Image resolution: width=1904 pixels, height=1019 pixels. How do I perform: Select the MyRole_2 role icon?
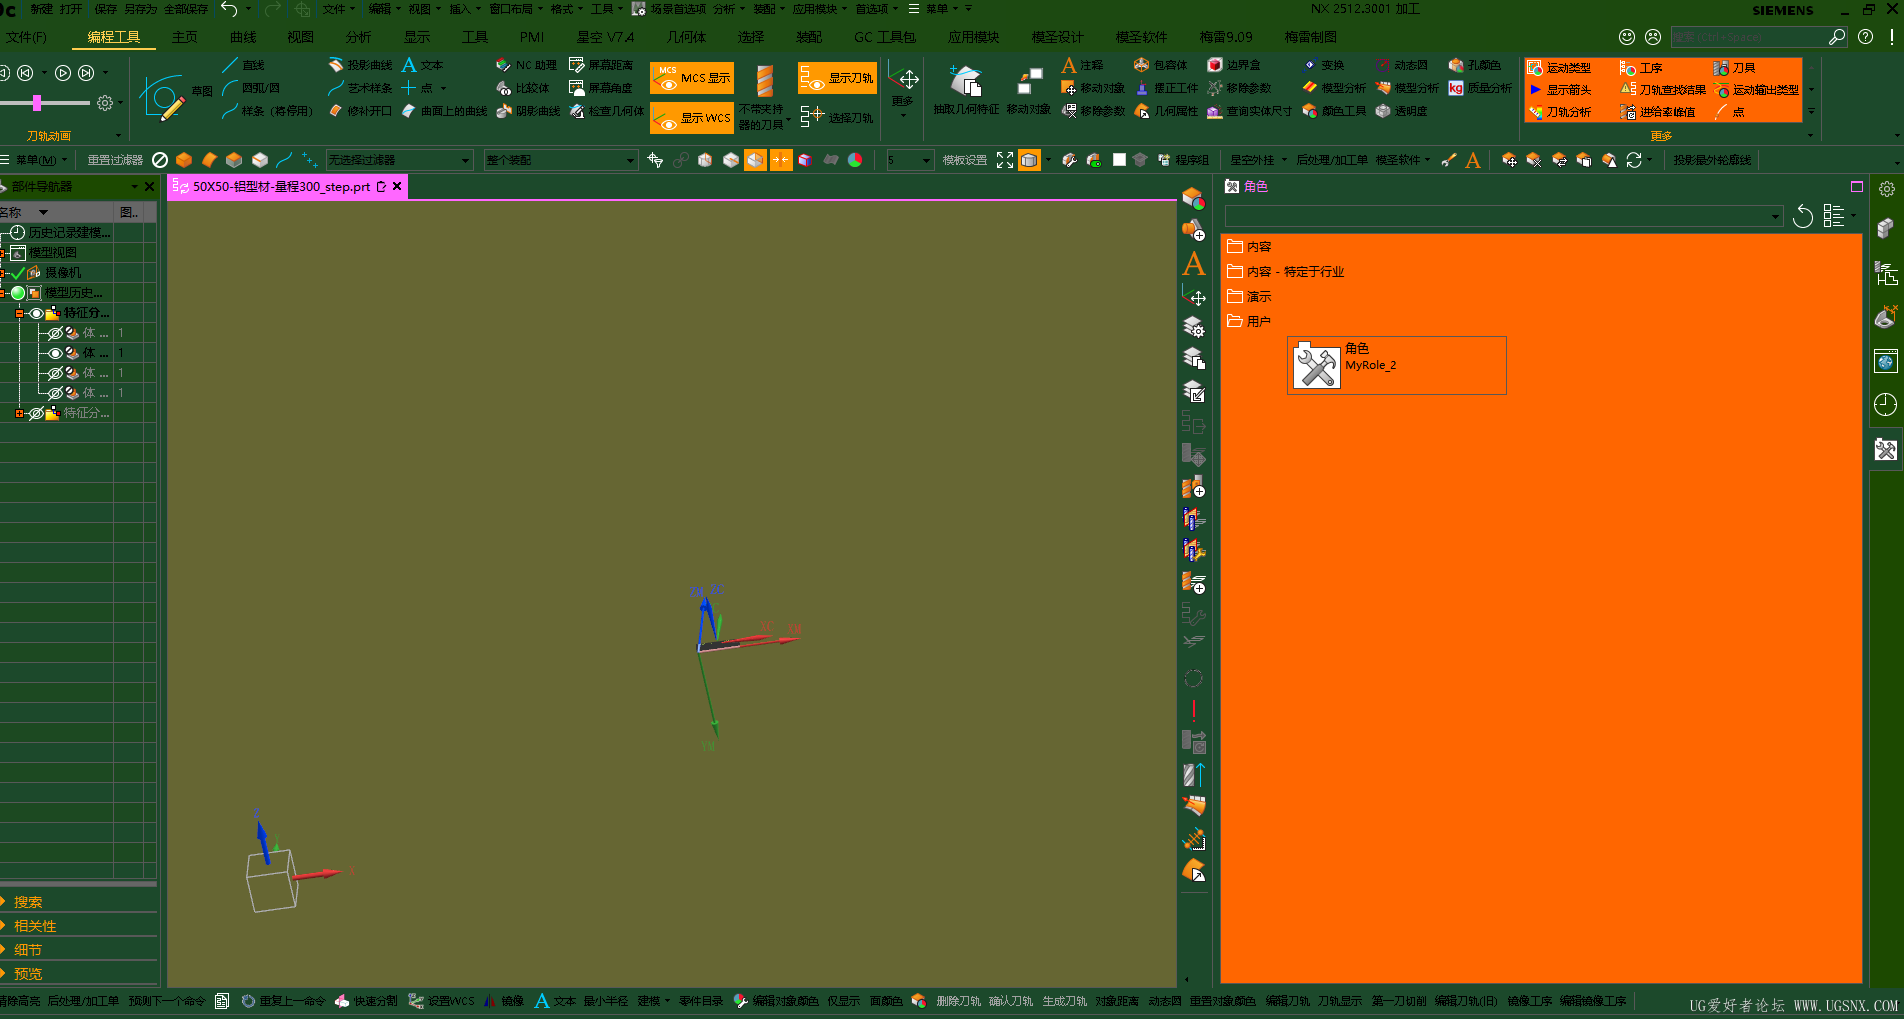pyautogui.click(x=1316, y=366)
